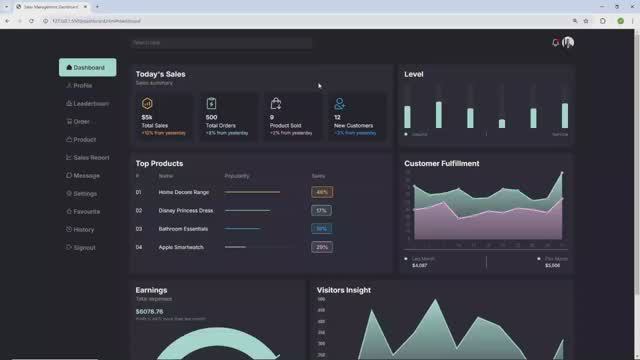The width and height of the screenshot is (640, 360).
Task: Click Bathroom Essentials sales badge
Action: click(321, 229)
